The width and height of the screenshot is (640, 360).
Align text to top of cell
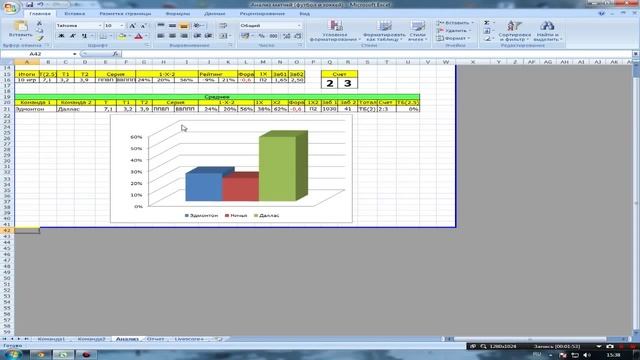[x=161, y=26]
